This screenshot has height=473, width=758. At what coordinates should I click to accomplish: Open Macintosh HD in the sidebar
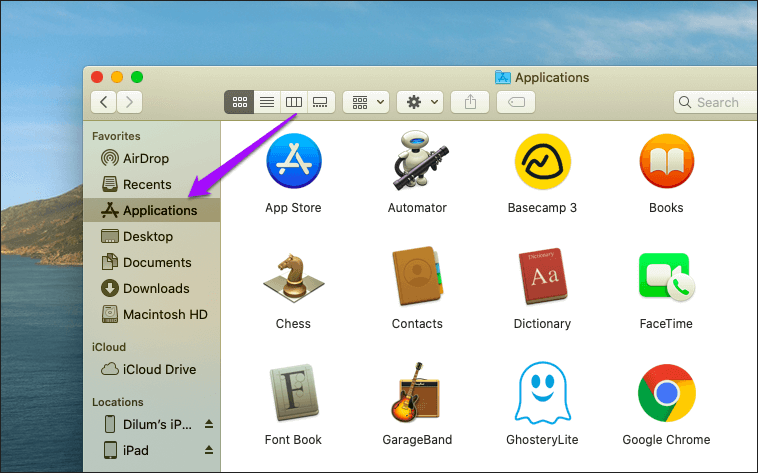pos(152,315)
